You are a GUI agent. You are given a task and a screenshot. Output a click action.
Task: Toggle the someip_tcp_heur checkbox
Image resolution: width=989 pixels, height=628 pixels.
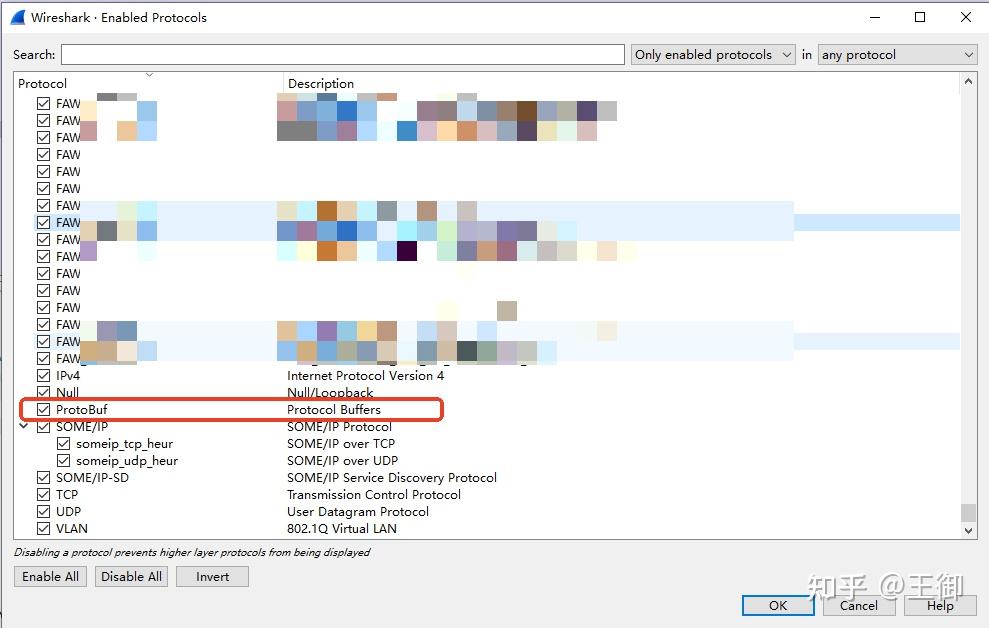62,443
